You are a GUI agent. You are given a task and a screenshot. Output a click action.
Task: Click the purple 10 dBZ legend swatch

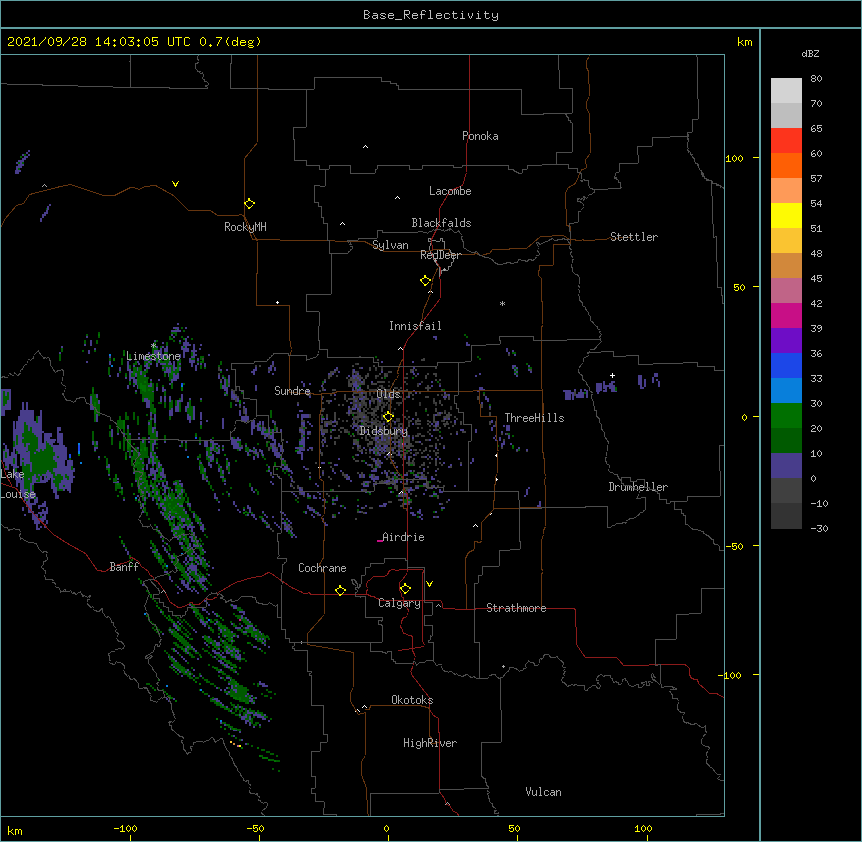pyautogui.click(x=786, y=466)
